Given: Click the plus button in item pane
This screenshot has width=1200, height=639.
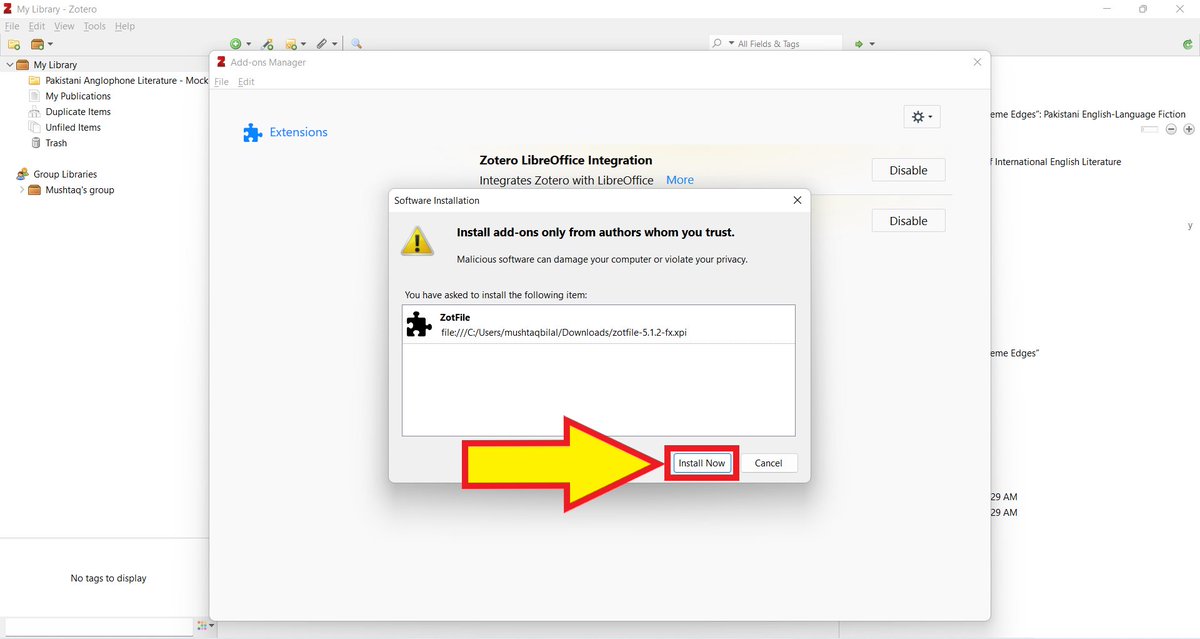Looking at the screenshot, I should 1189,129.
